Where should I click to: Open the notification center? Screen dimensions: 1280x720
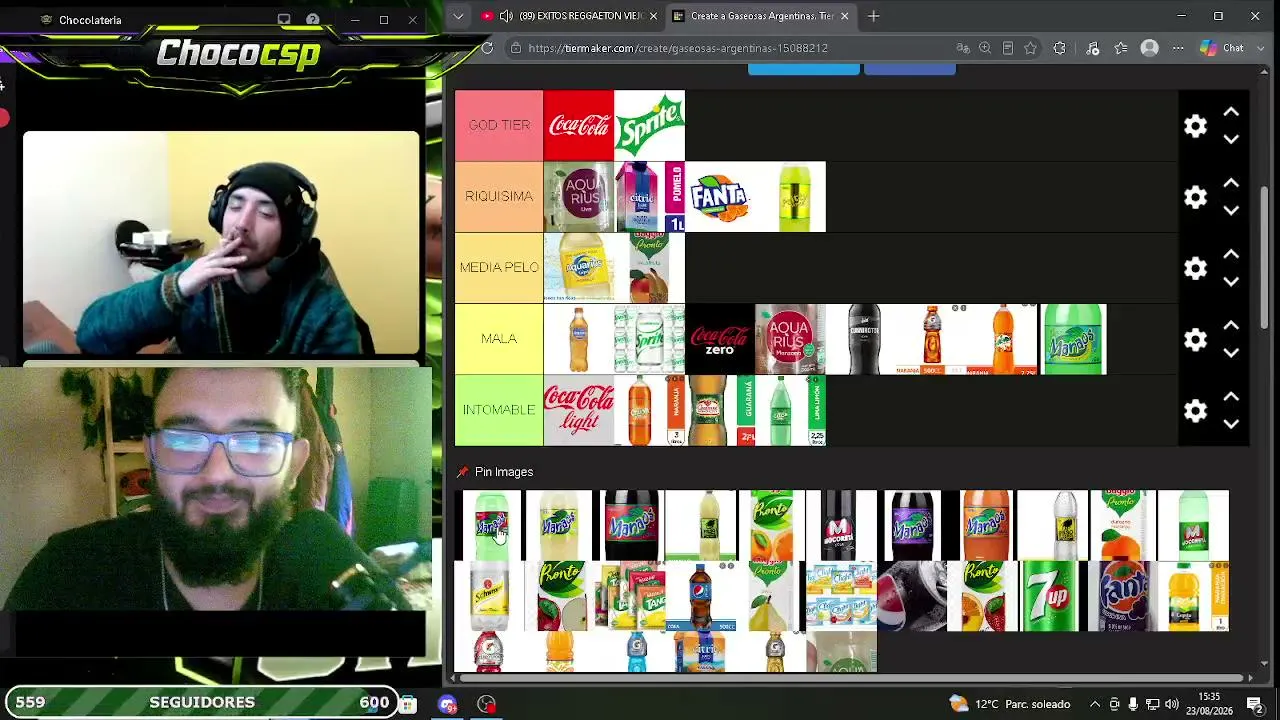[x=1255, y=704]
